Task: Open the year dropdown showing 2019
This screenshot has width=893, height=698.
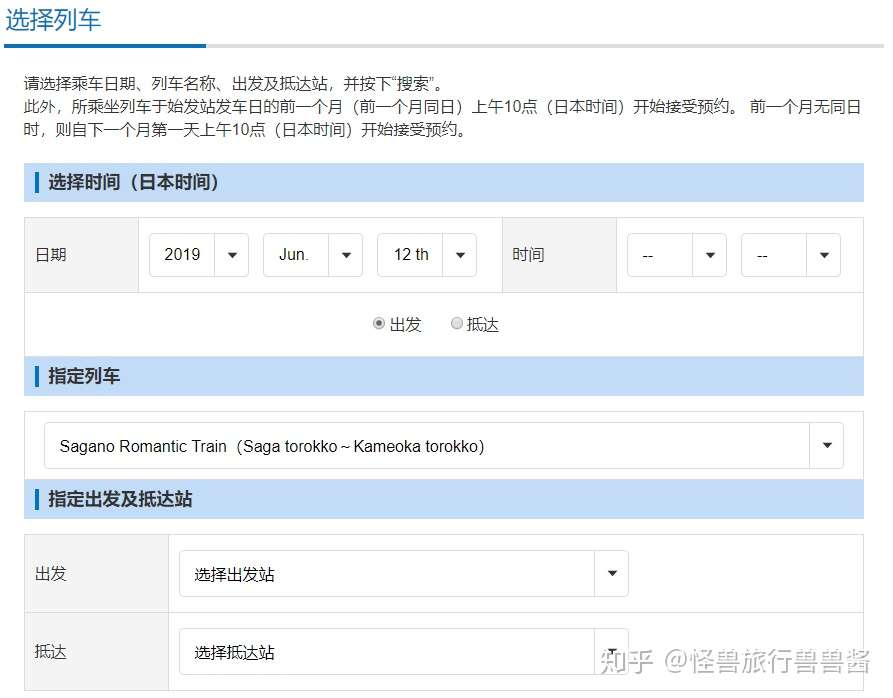Action: (x=199, y=254)
